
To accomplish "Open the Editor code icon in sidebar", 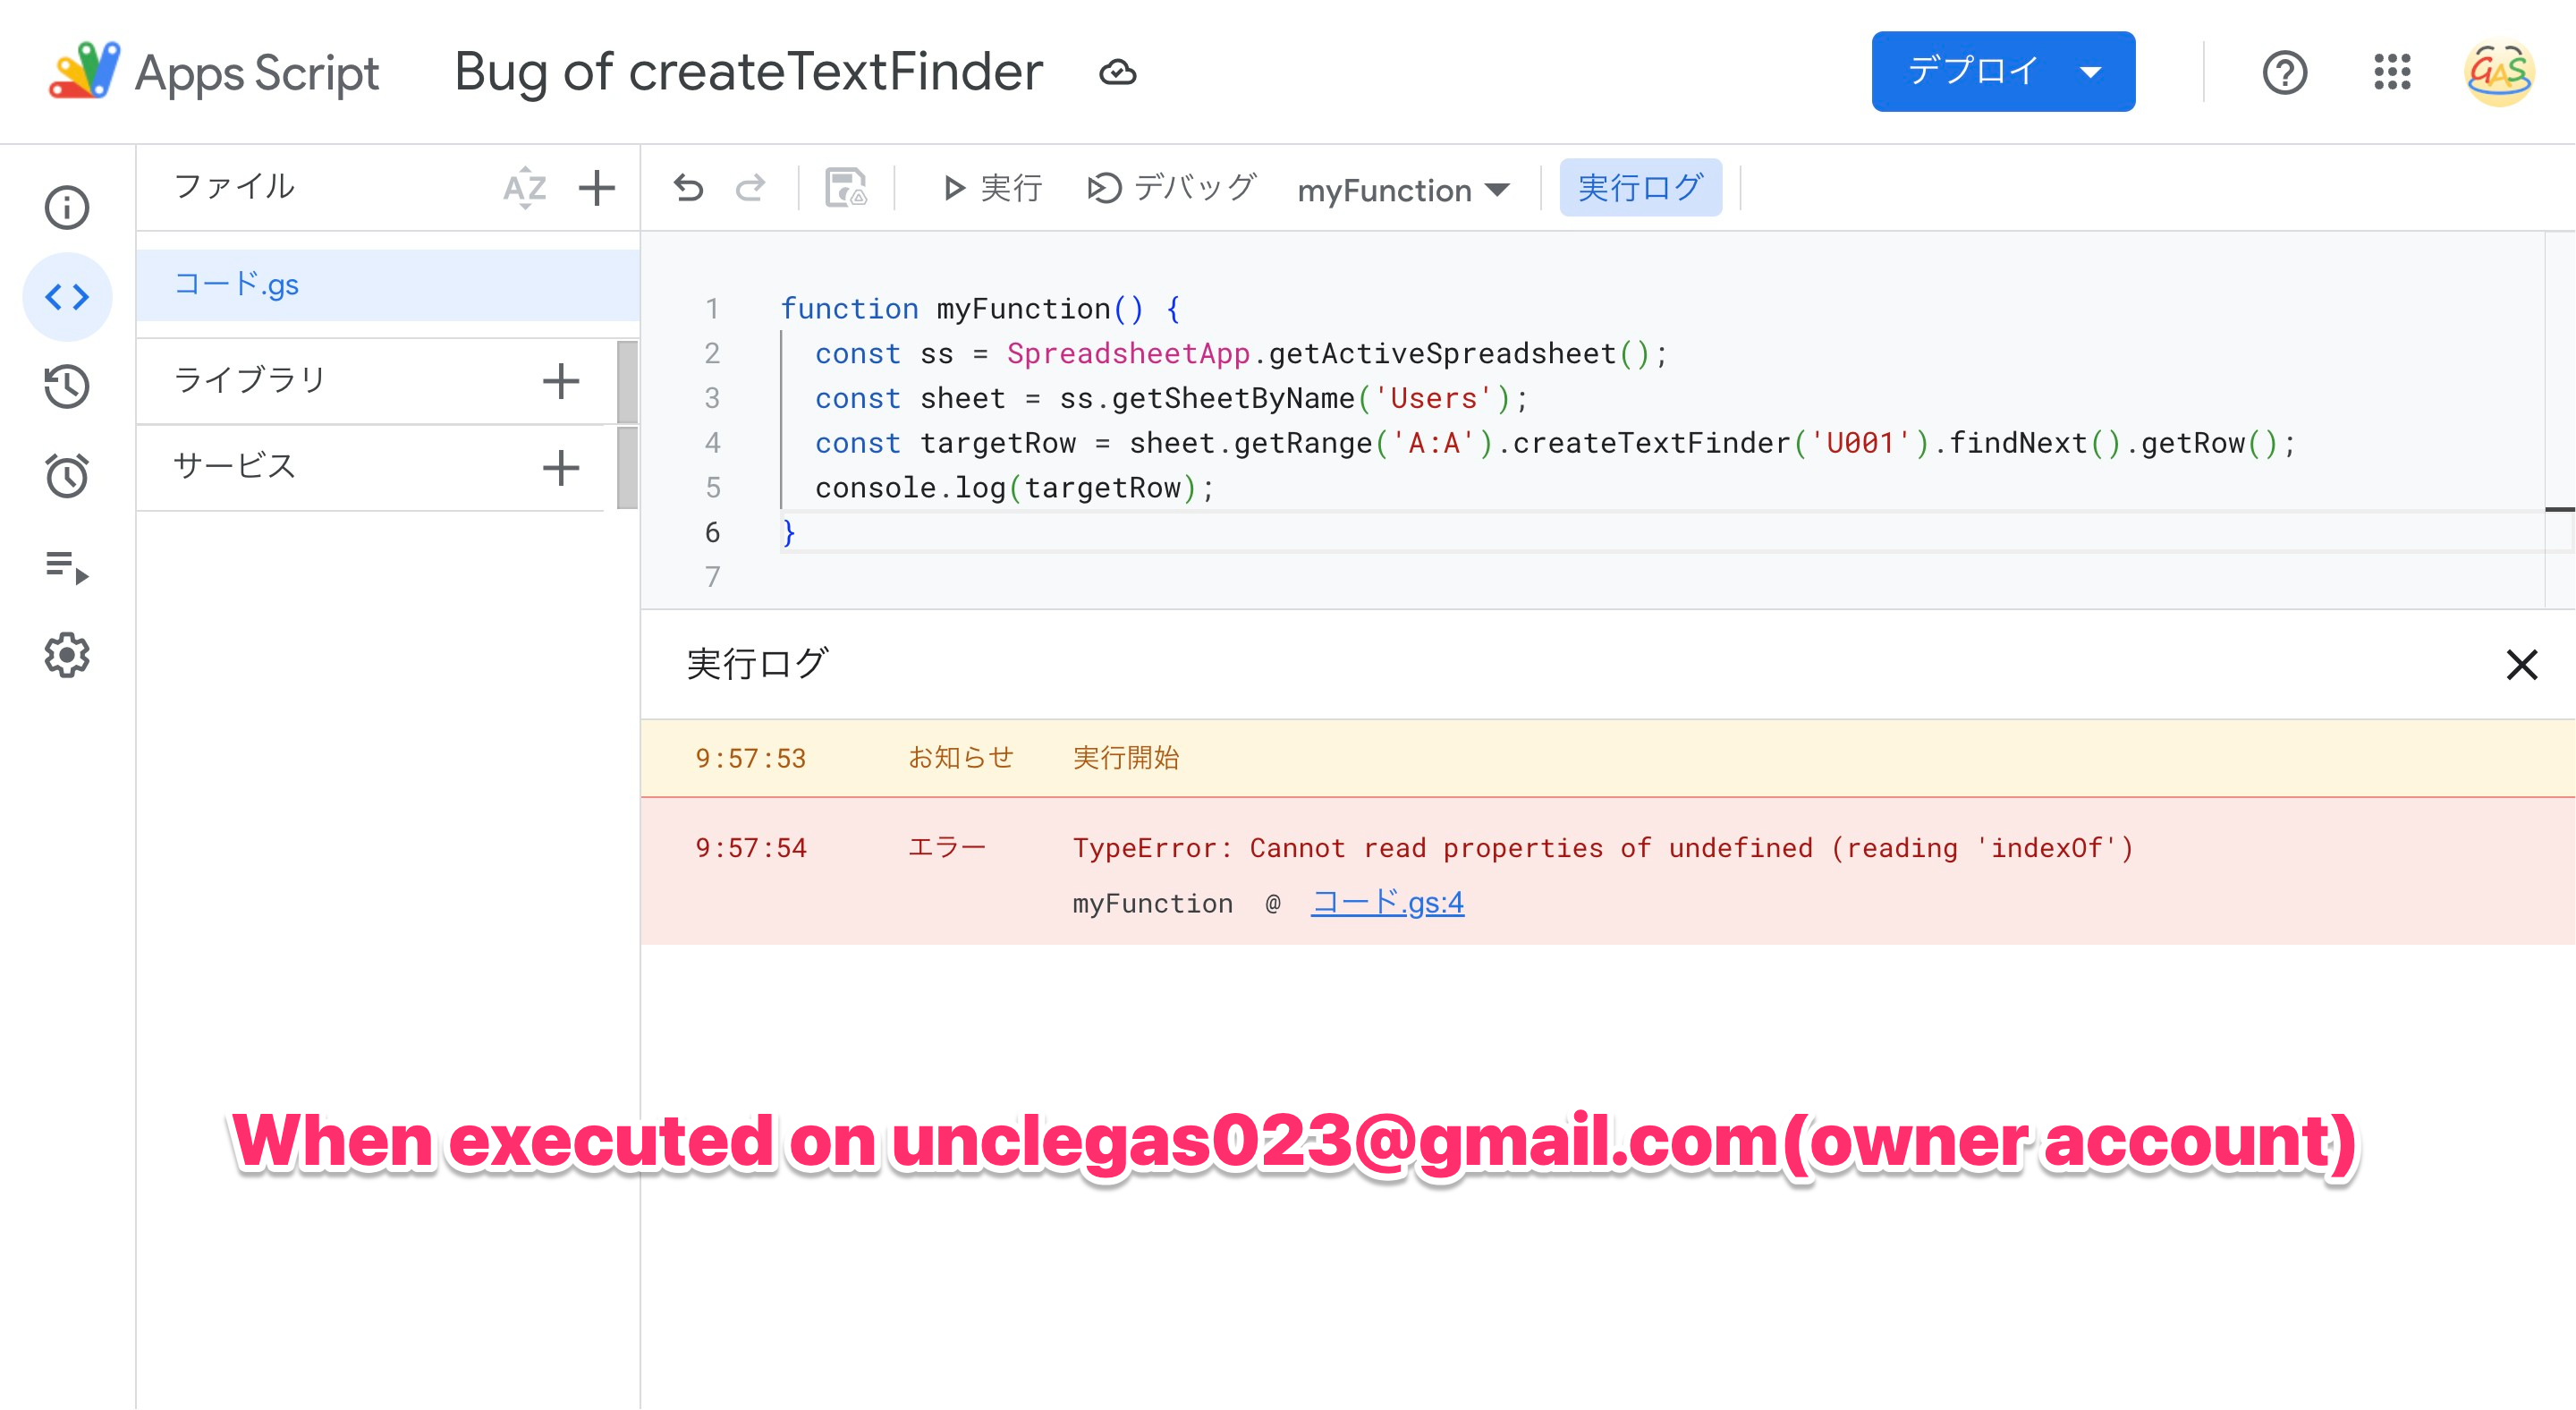I will (x=67, y=297).
